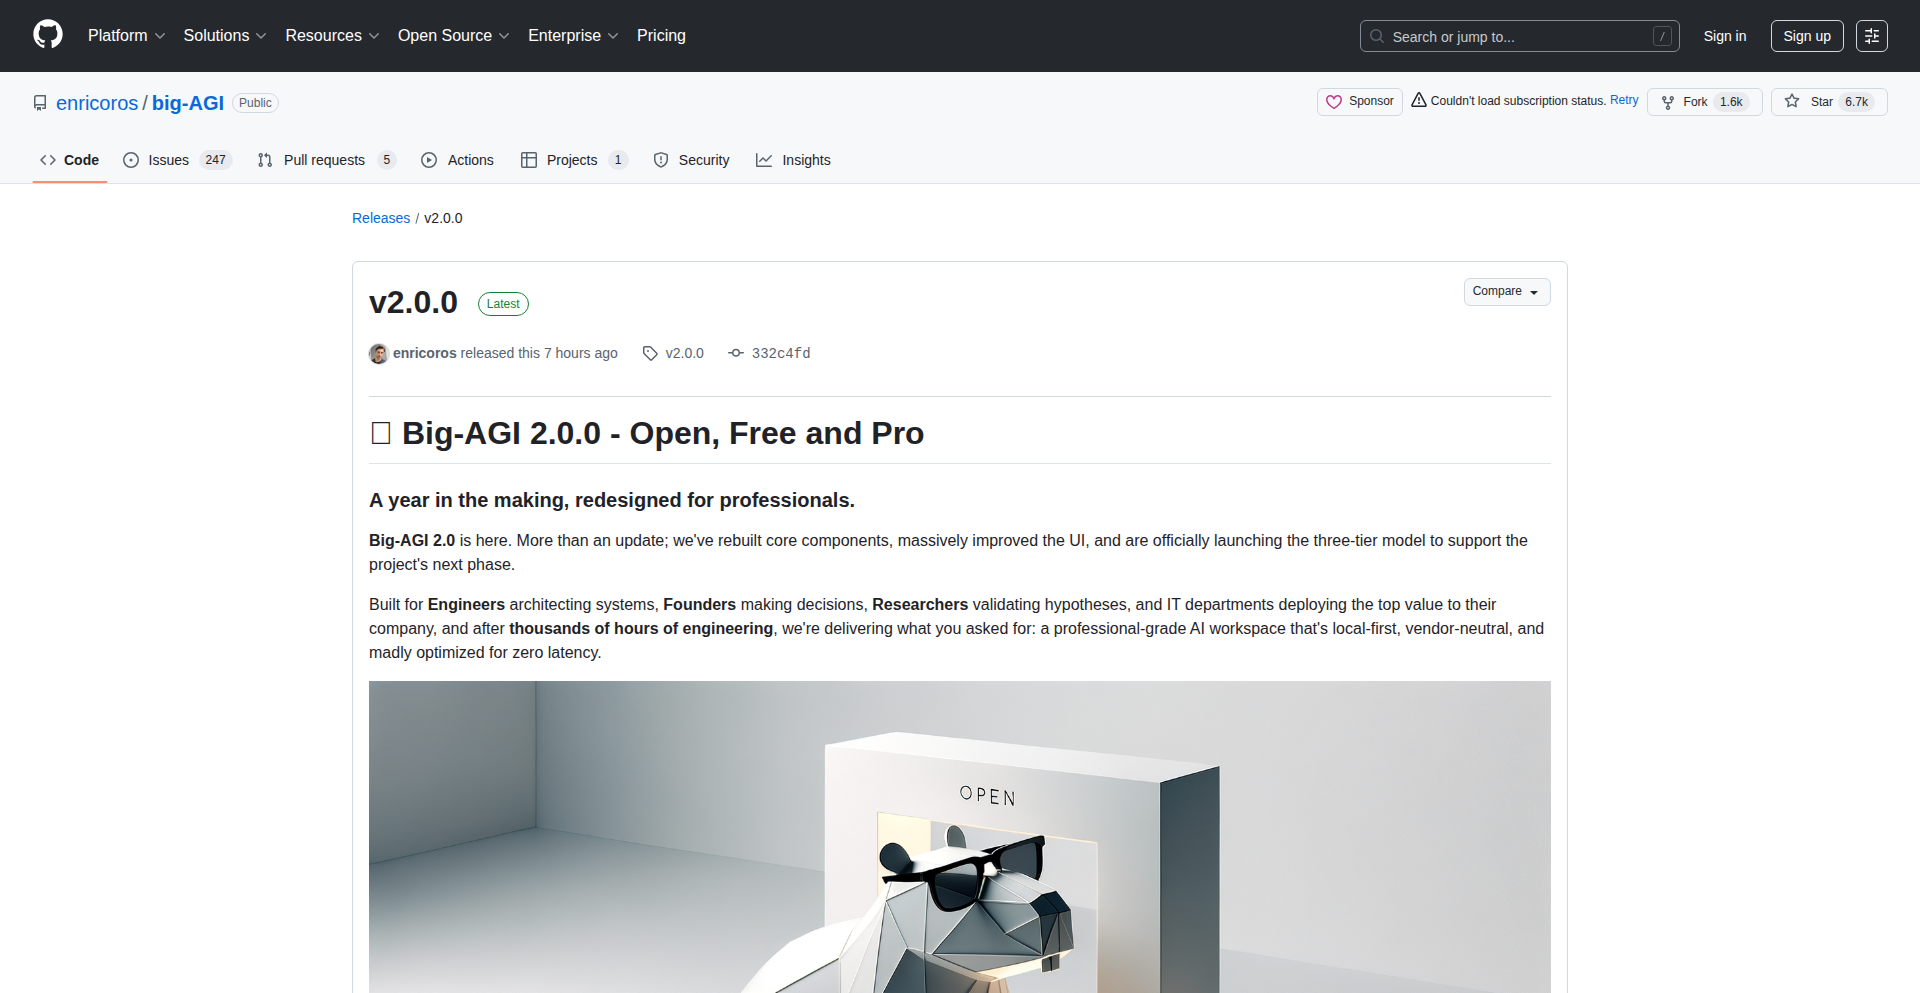Retry loading subscription status
Screen dimensions: 1920x993
coord(1623,100)
